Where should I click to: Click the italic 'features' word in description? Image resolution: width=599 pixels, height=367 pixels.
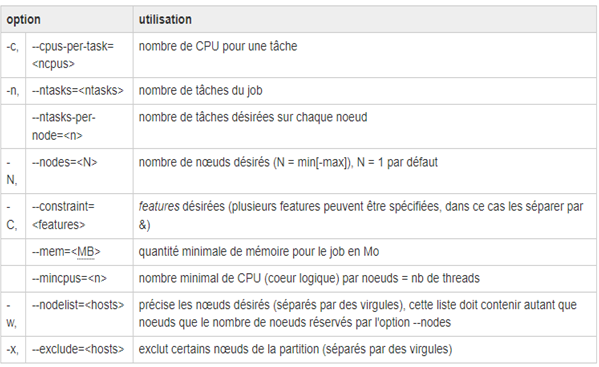159,207
